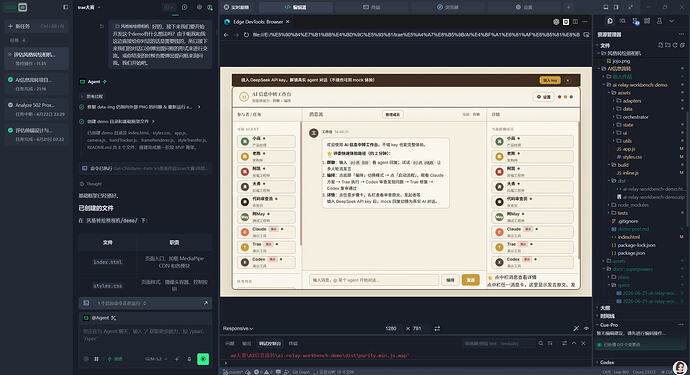Go back in the embedded browser
690x375 pixels.
click(x=226, y=35)
